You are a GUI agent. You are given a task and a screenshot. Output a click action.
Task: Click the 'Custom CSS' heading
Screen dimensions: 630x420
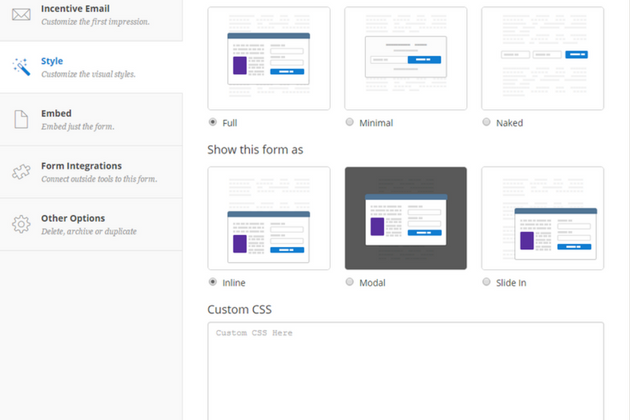tap(239, 309)
